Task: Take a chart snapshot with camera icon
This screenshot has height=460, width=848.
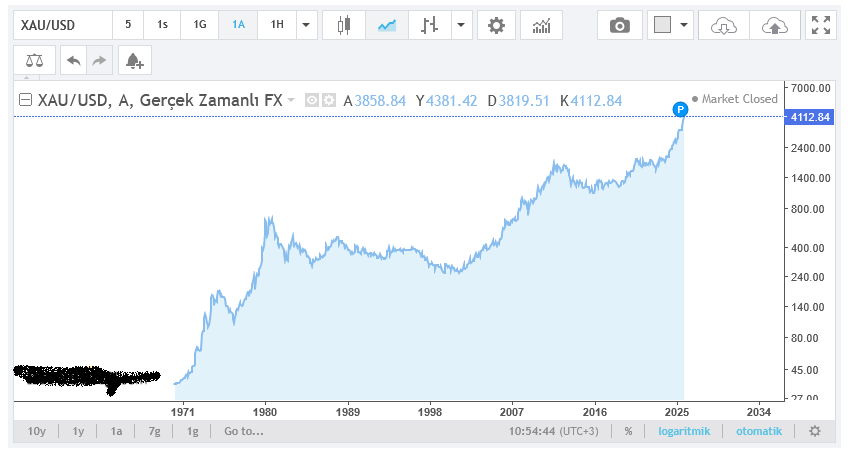Action: click(620, 26)
